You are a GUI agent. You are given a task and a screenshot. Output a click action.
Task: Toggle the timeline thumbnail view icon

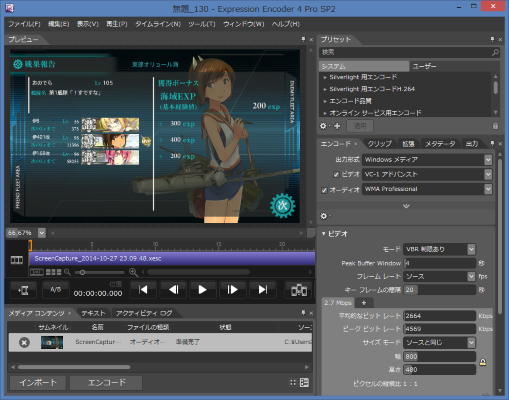[x=37, y=272]
